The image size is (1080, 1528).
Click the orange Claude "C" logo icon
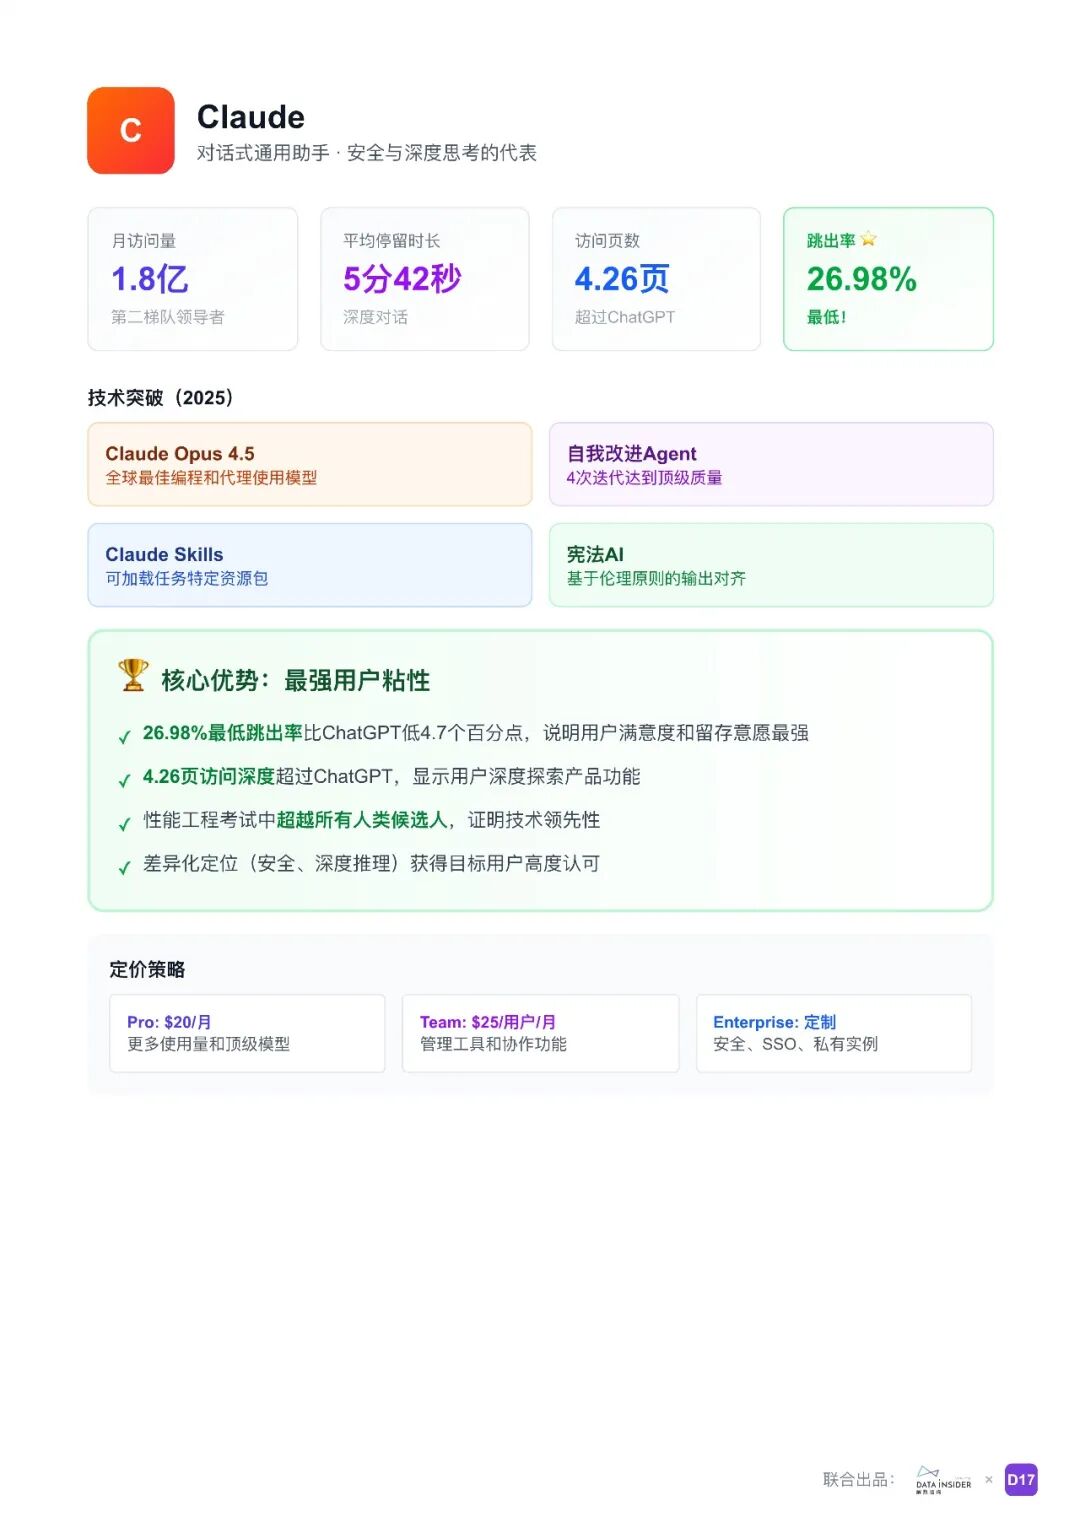click(131, 131)
